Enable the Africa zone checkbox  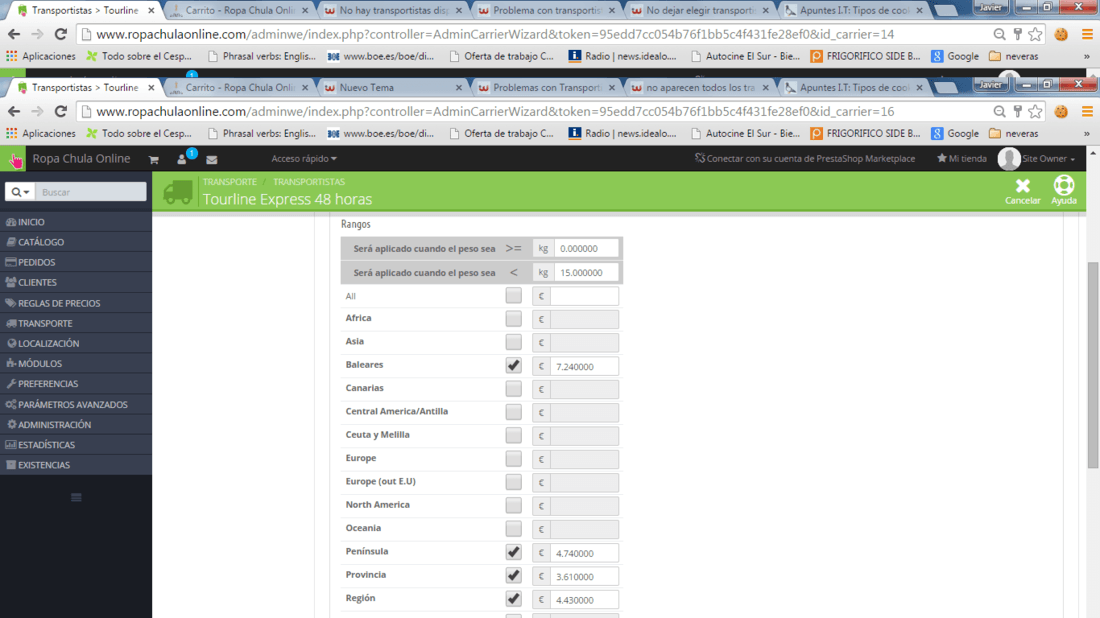[x=514, y=319]
